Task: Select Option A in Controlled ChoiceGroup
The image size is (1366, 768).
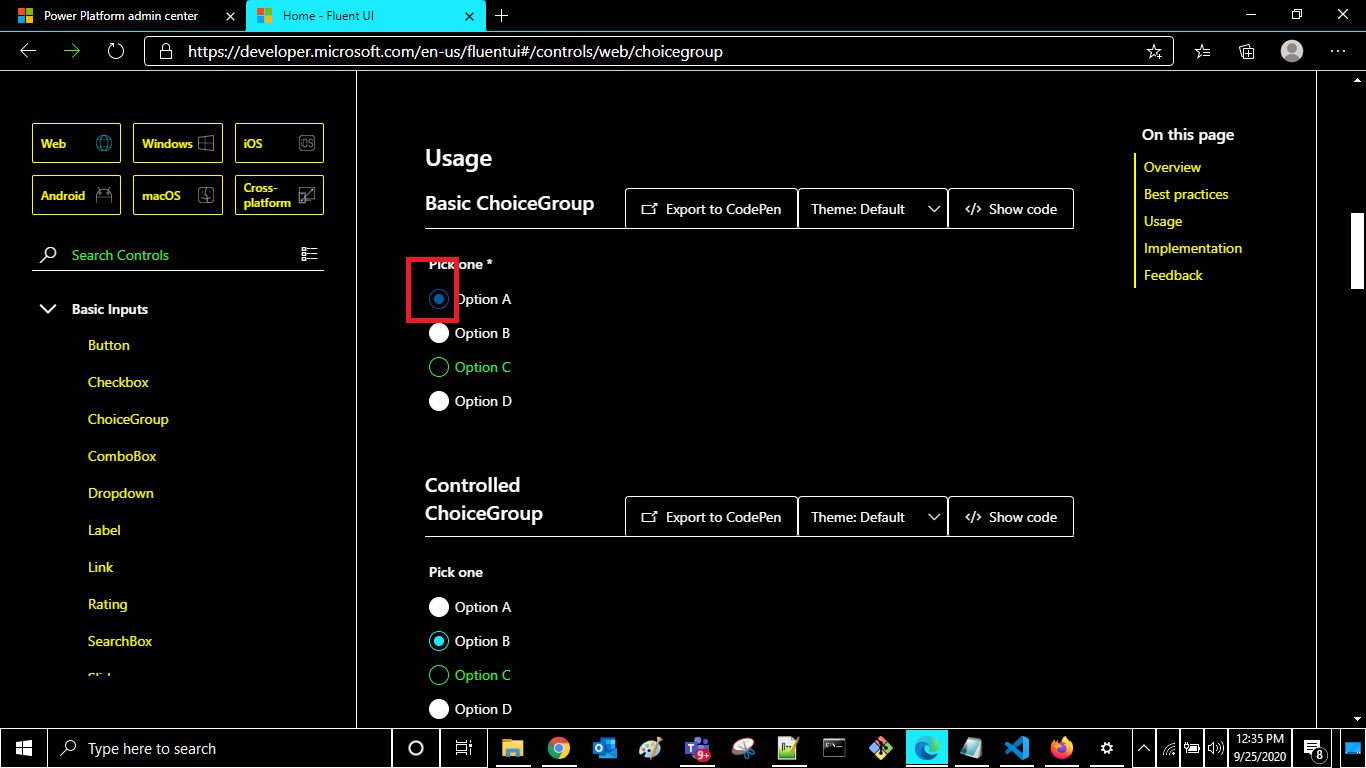Action: [x=439, y=606]
